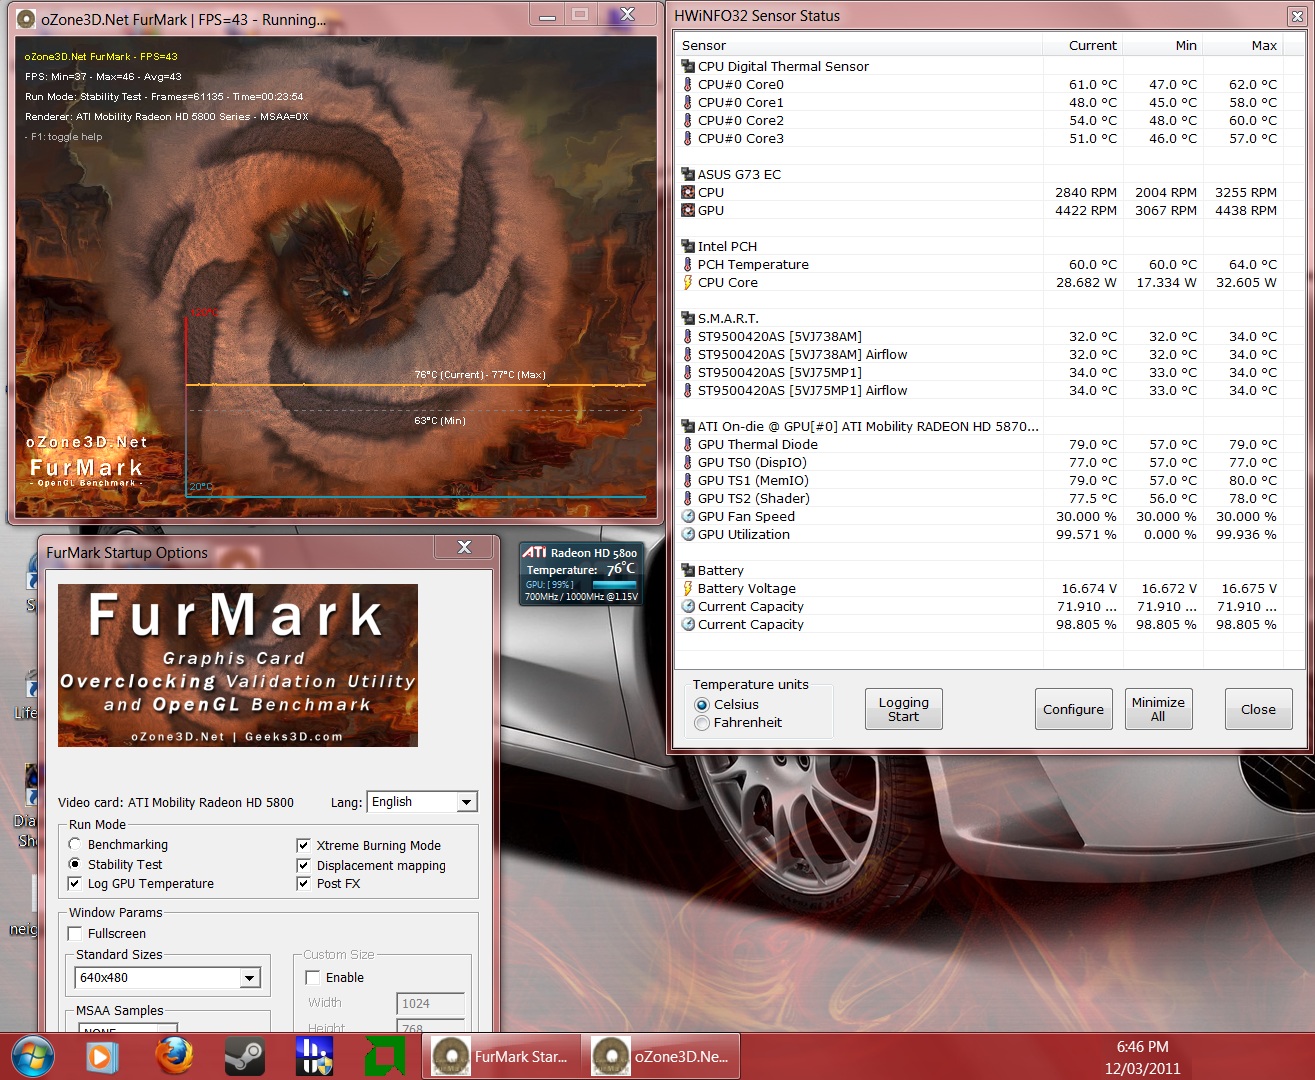Click the CPU#0 Core0 thermometer icon

pos(687,84)
